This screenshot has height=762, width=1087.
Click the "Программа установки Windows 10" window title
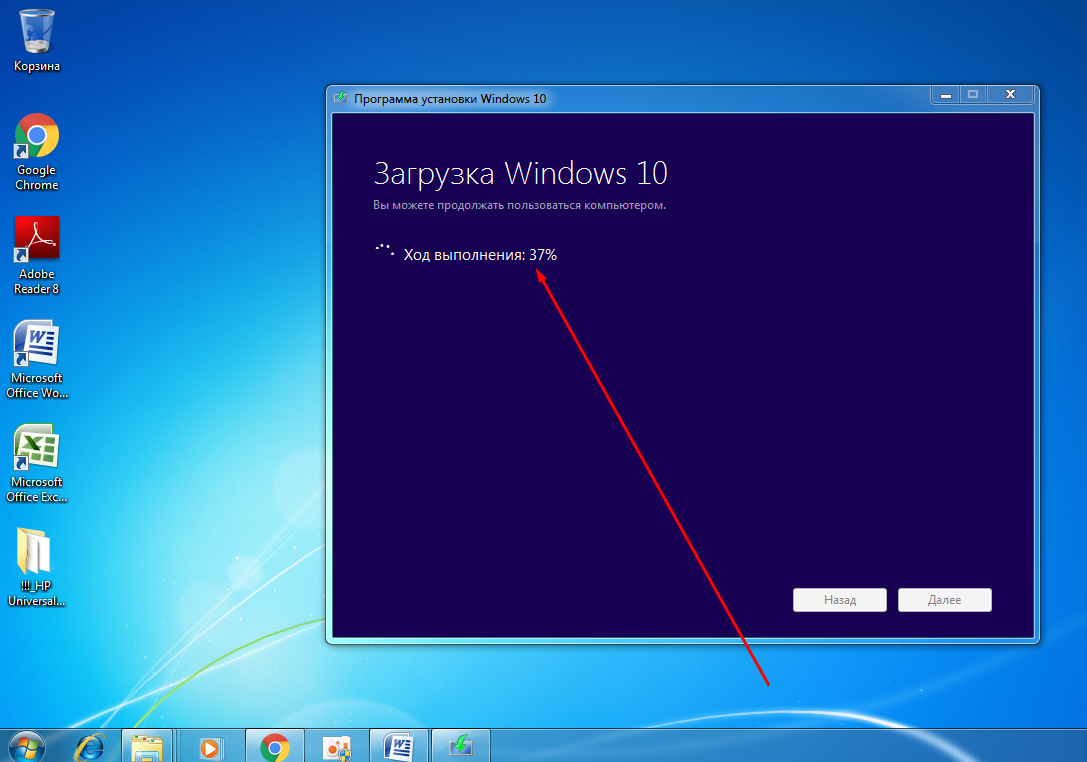coord(450,98)
